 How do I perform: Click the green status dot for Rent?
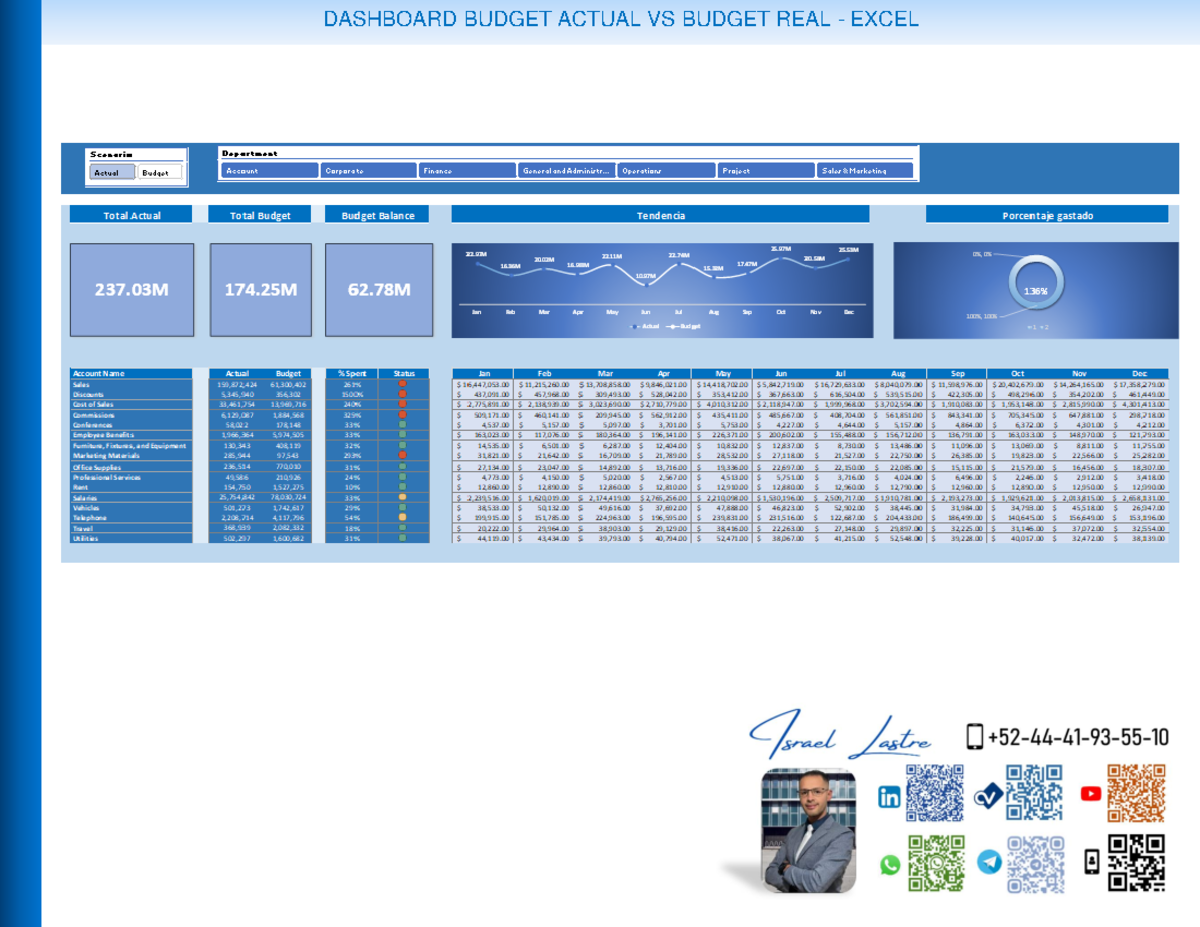click(x=403, y=487)
